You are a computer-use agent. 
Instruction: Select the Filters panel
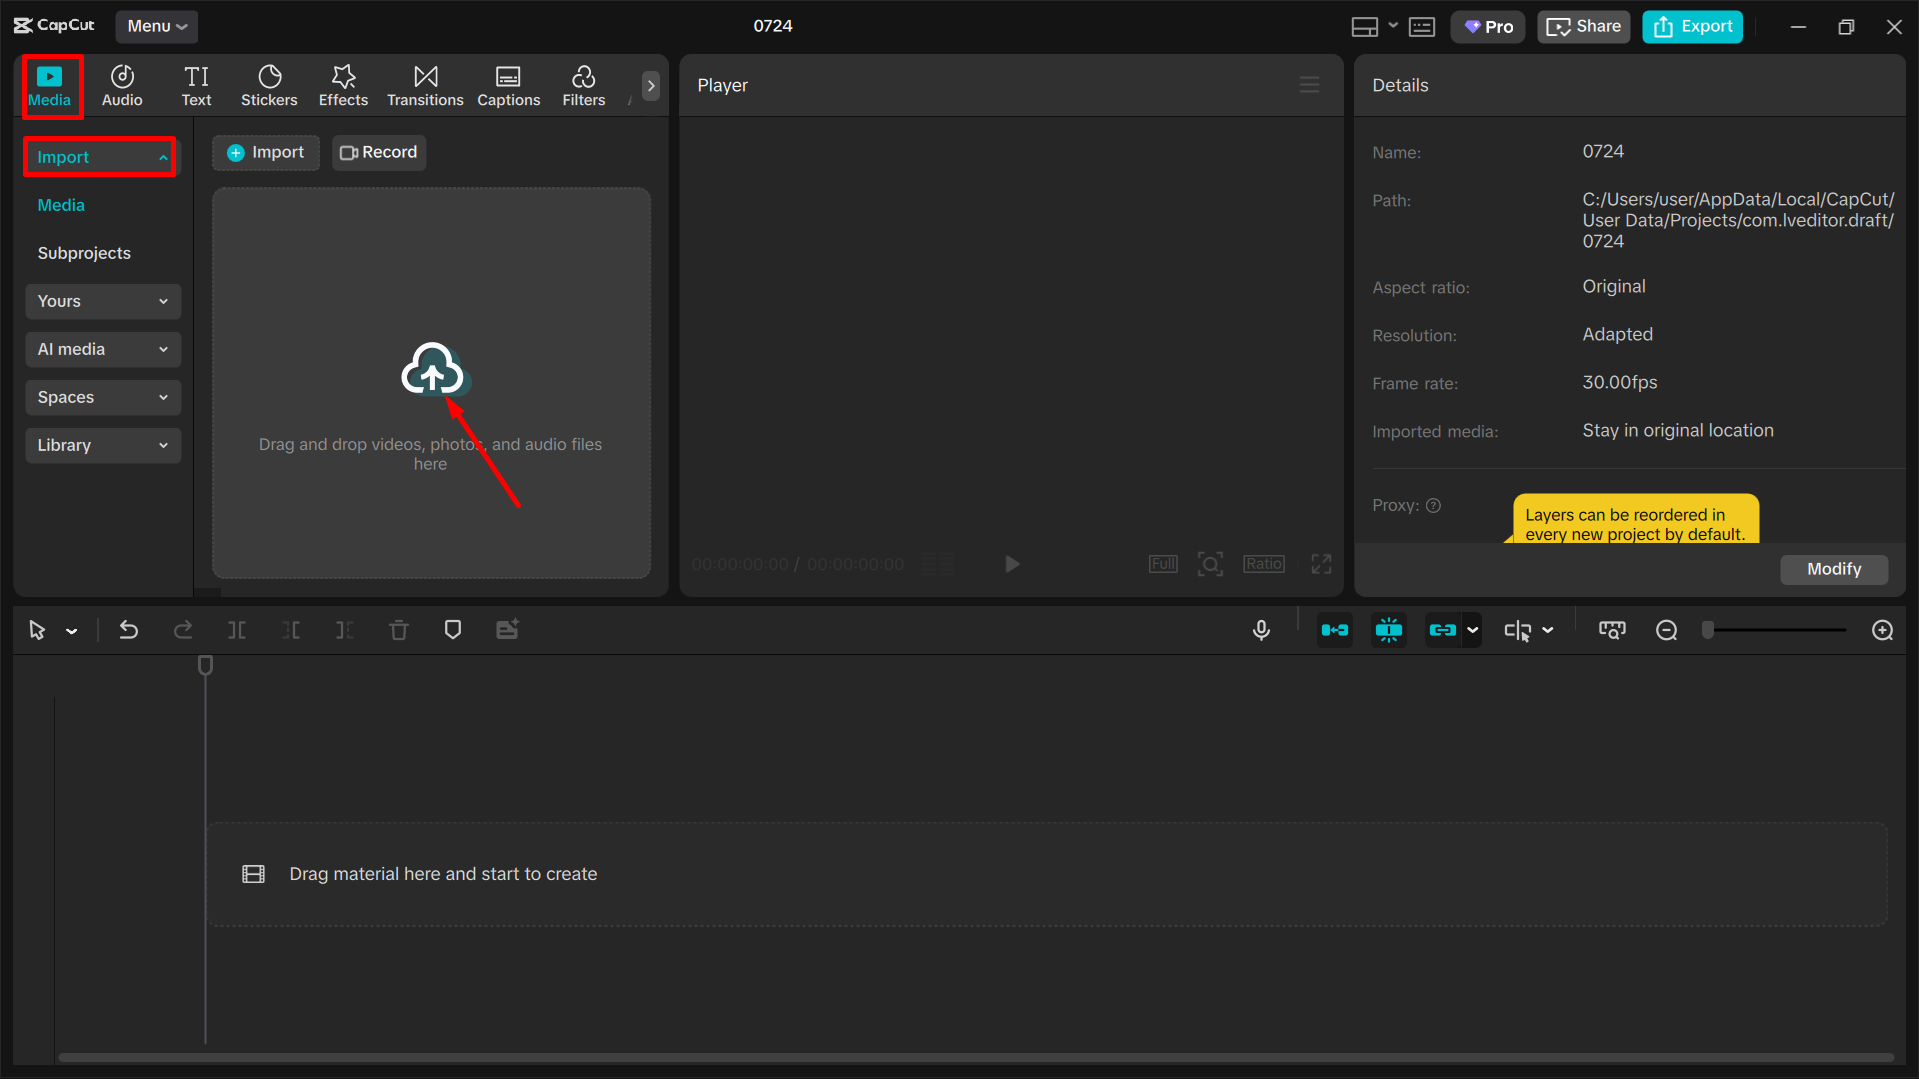tap(583, 85)
